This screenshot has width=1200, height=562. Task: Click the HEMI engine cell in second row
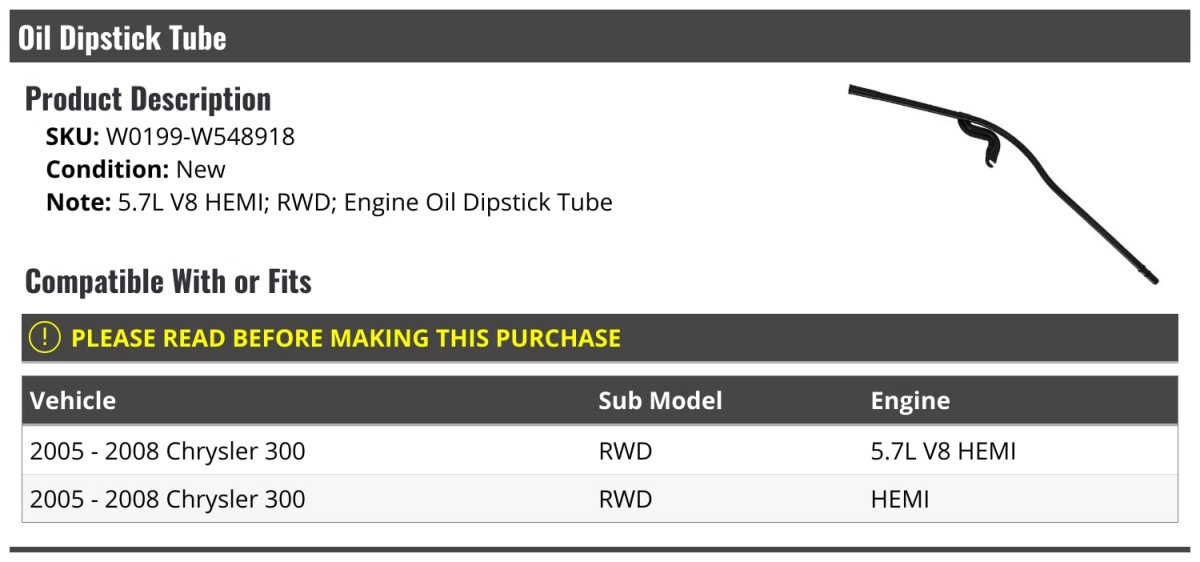coord(900,499)
